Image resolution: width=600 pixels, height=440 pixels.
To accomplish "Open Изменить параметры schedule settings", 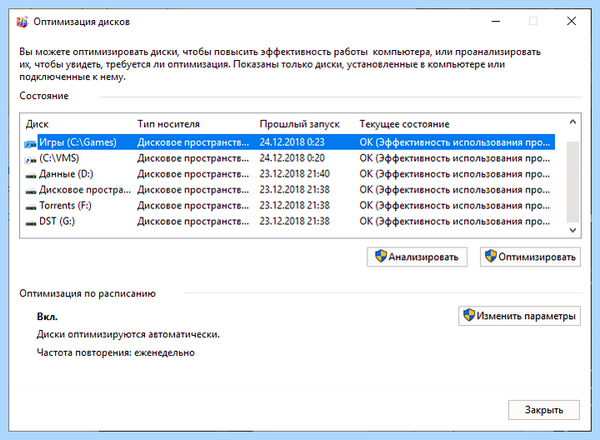I will tap(519, 316).
